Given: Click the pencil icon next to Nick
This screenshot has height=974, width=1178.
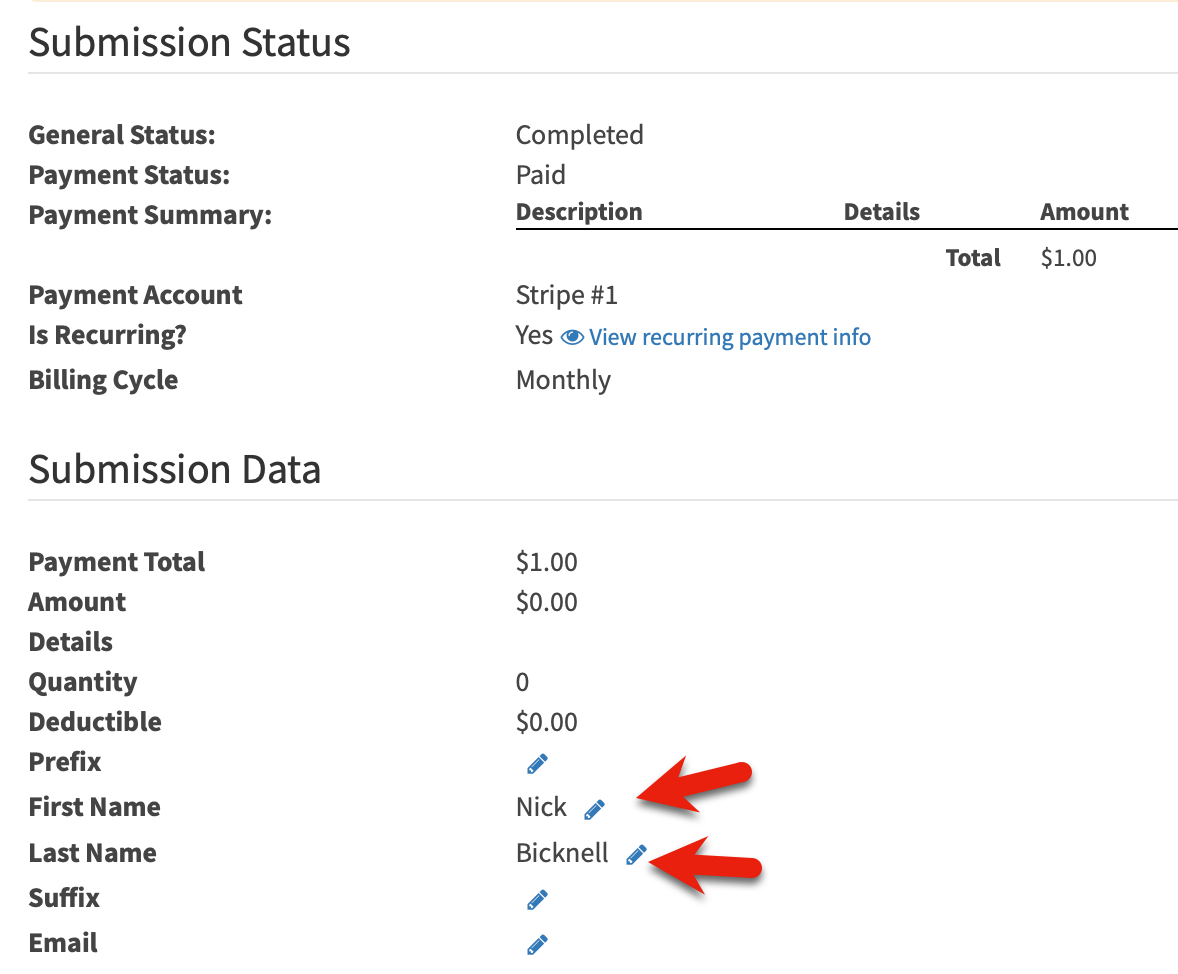Looking at the screenshot, I should pyautogui.click(x=594, y=809).
